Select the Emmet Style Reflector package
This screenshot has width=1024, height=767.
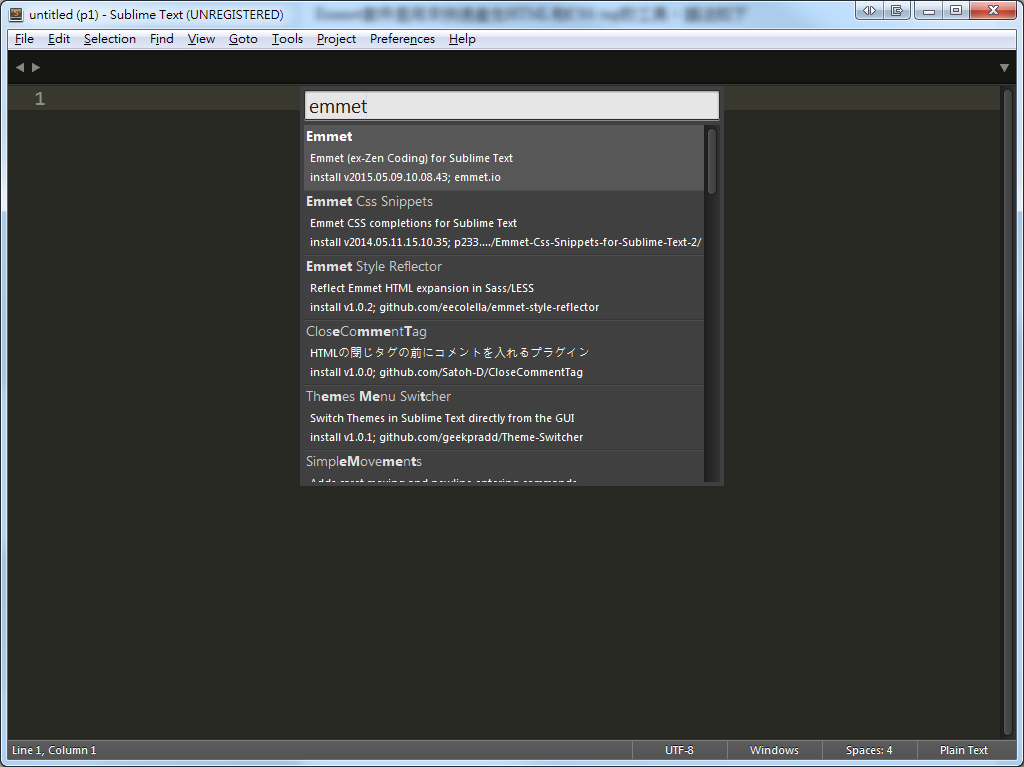[504, 287]
